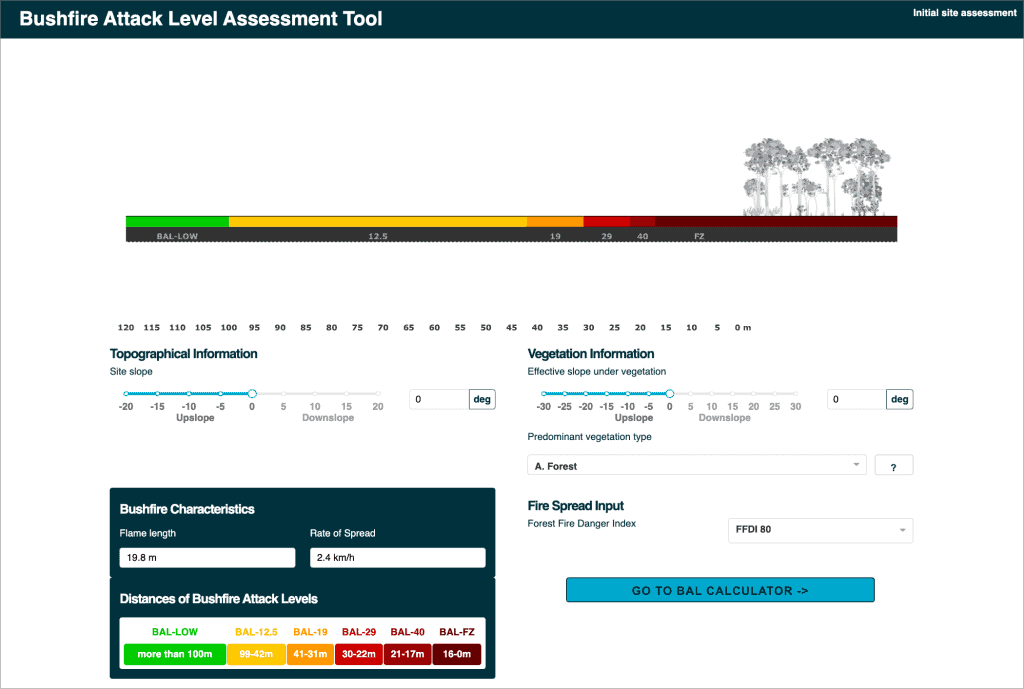Click the Rate of Spread value field
Screen dimensions: 1024x689
(x=397, y=558)
